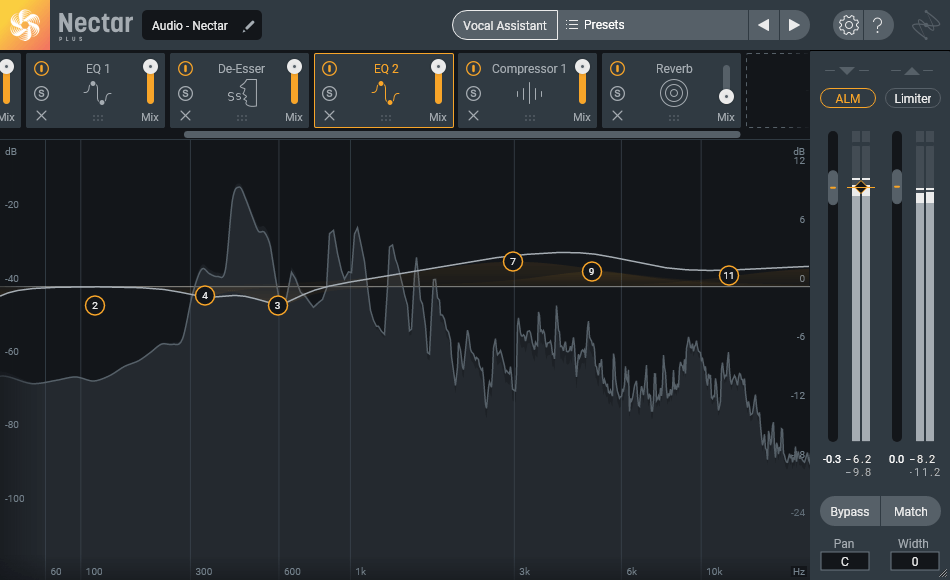
Task: Click the output gain slider handle
Action: pos(897,187)
